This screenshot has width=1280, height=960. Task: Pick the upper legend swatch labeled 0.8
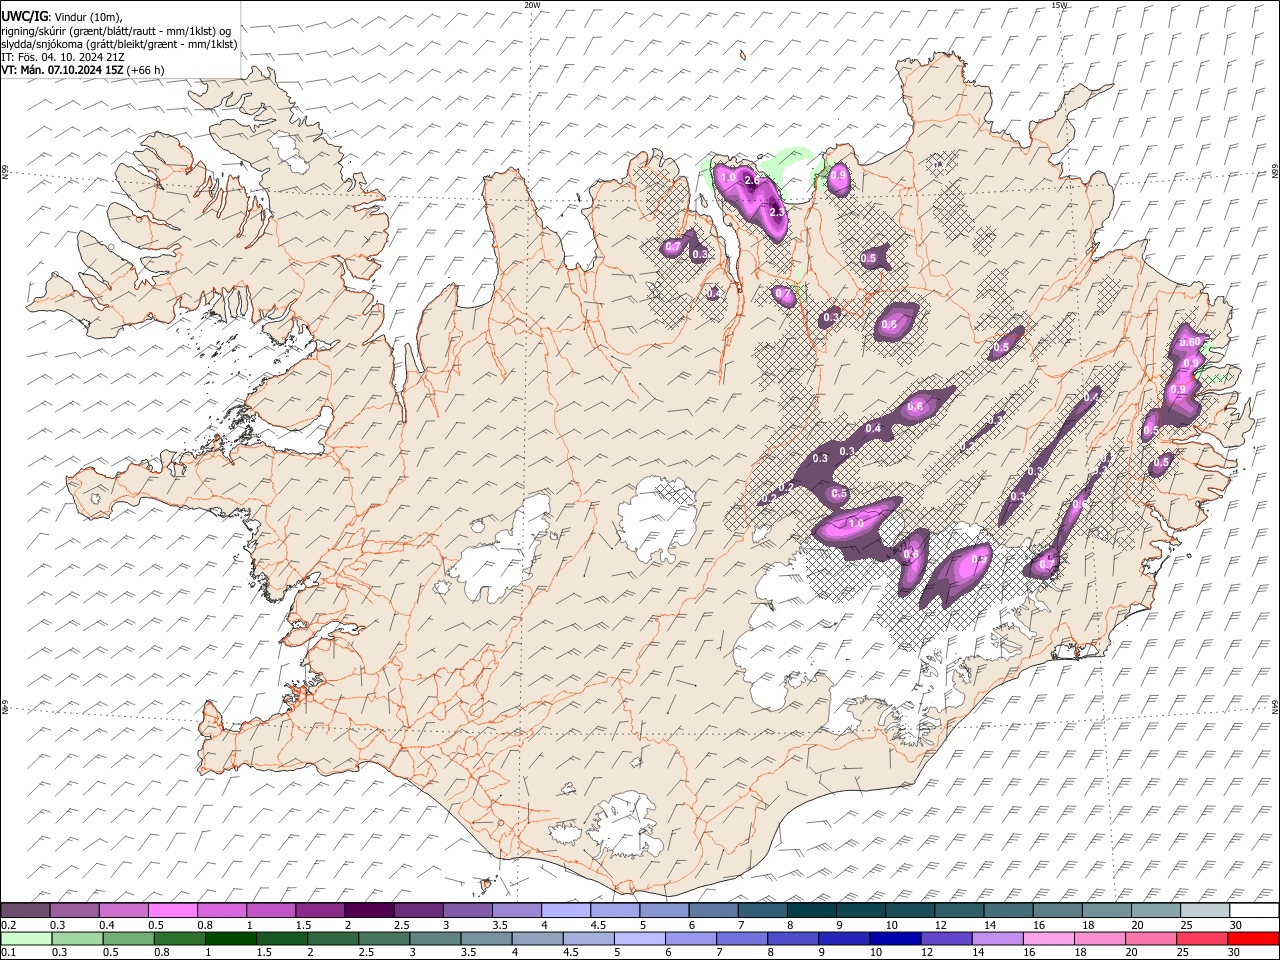tap(221, 911)
